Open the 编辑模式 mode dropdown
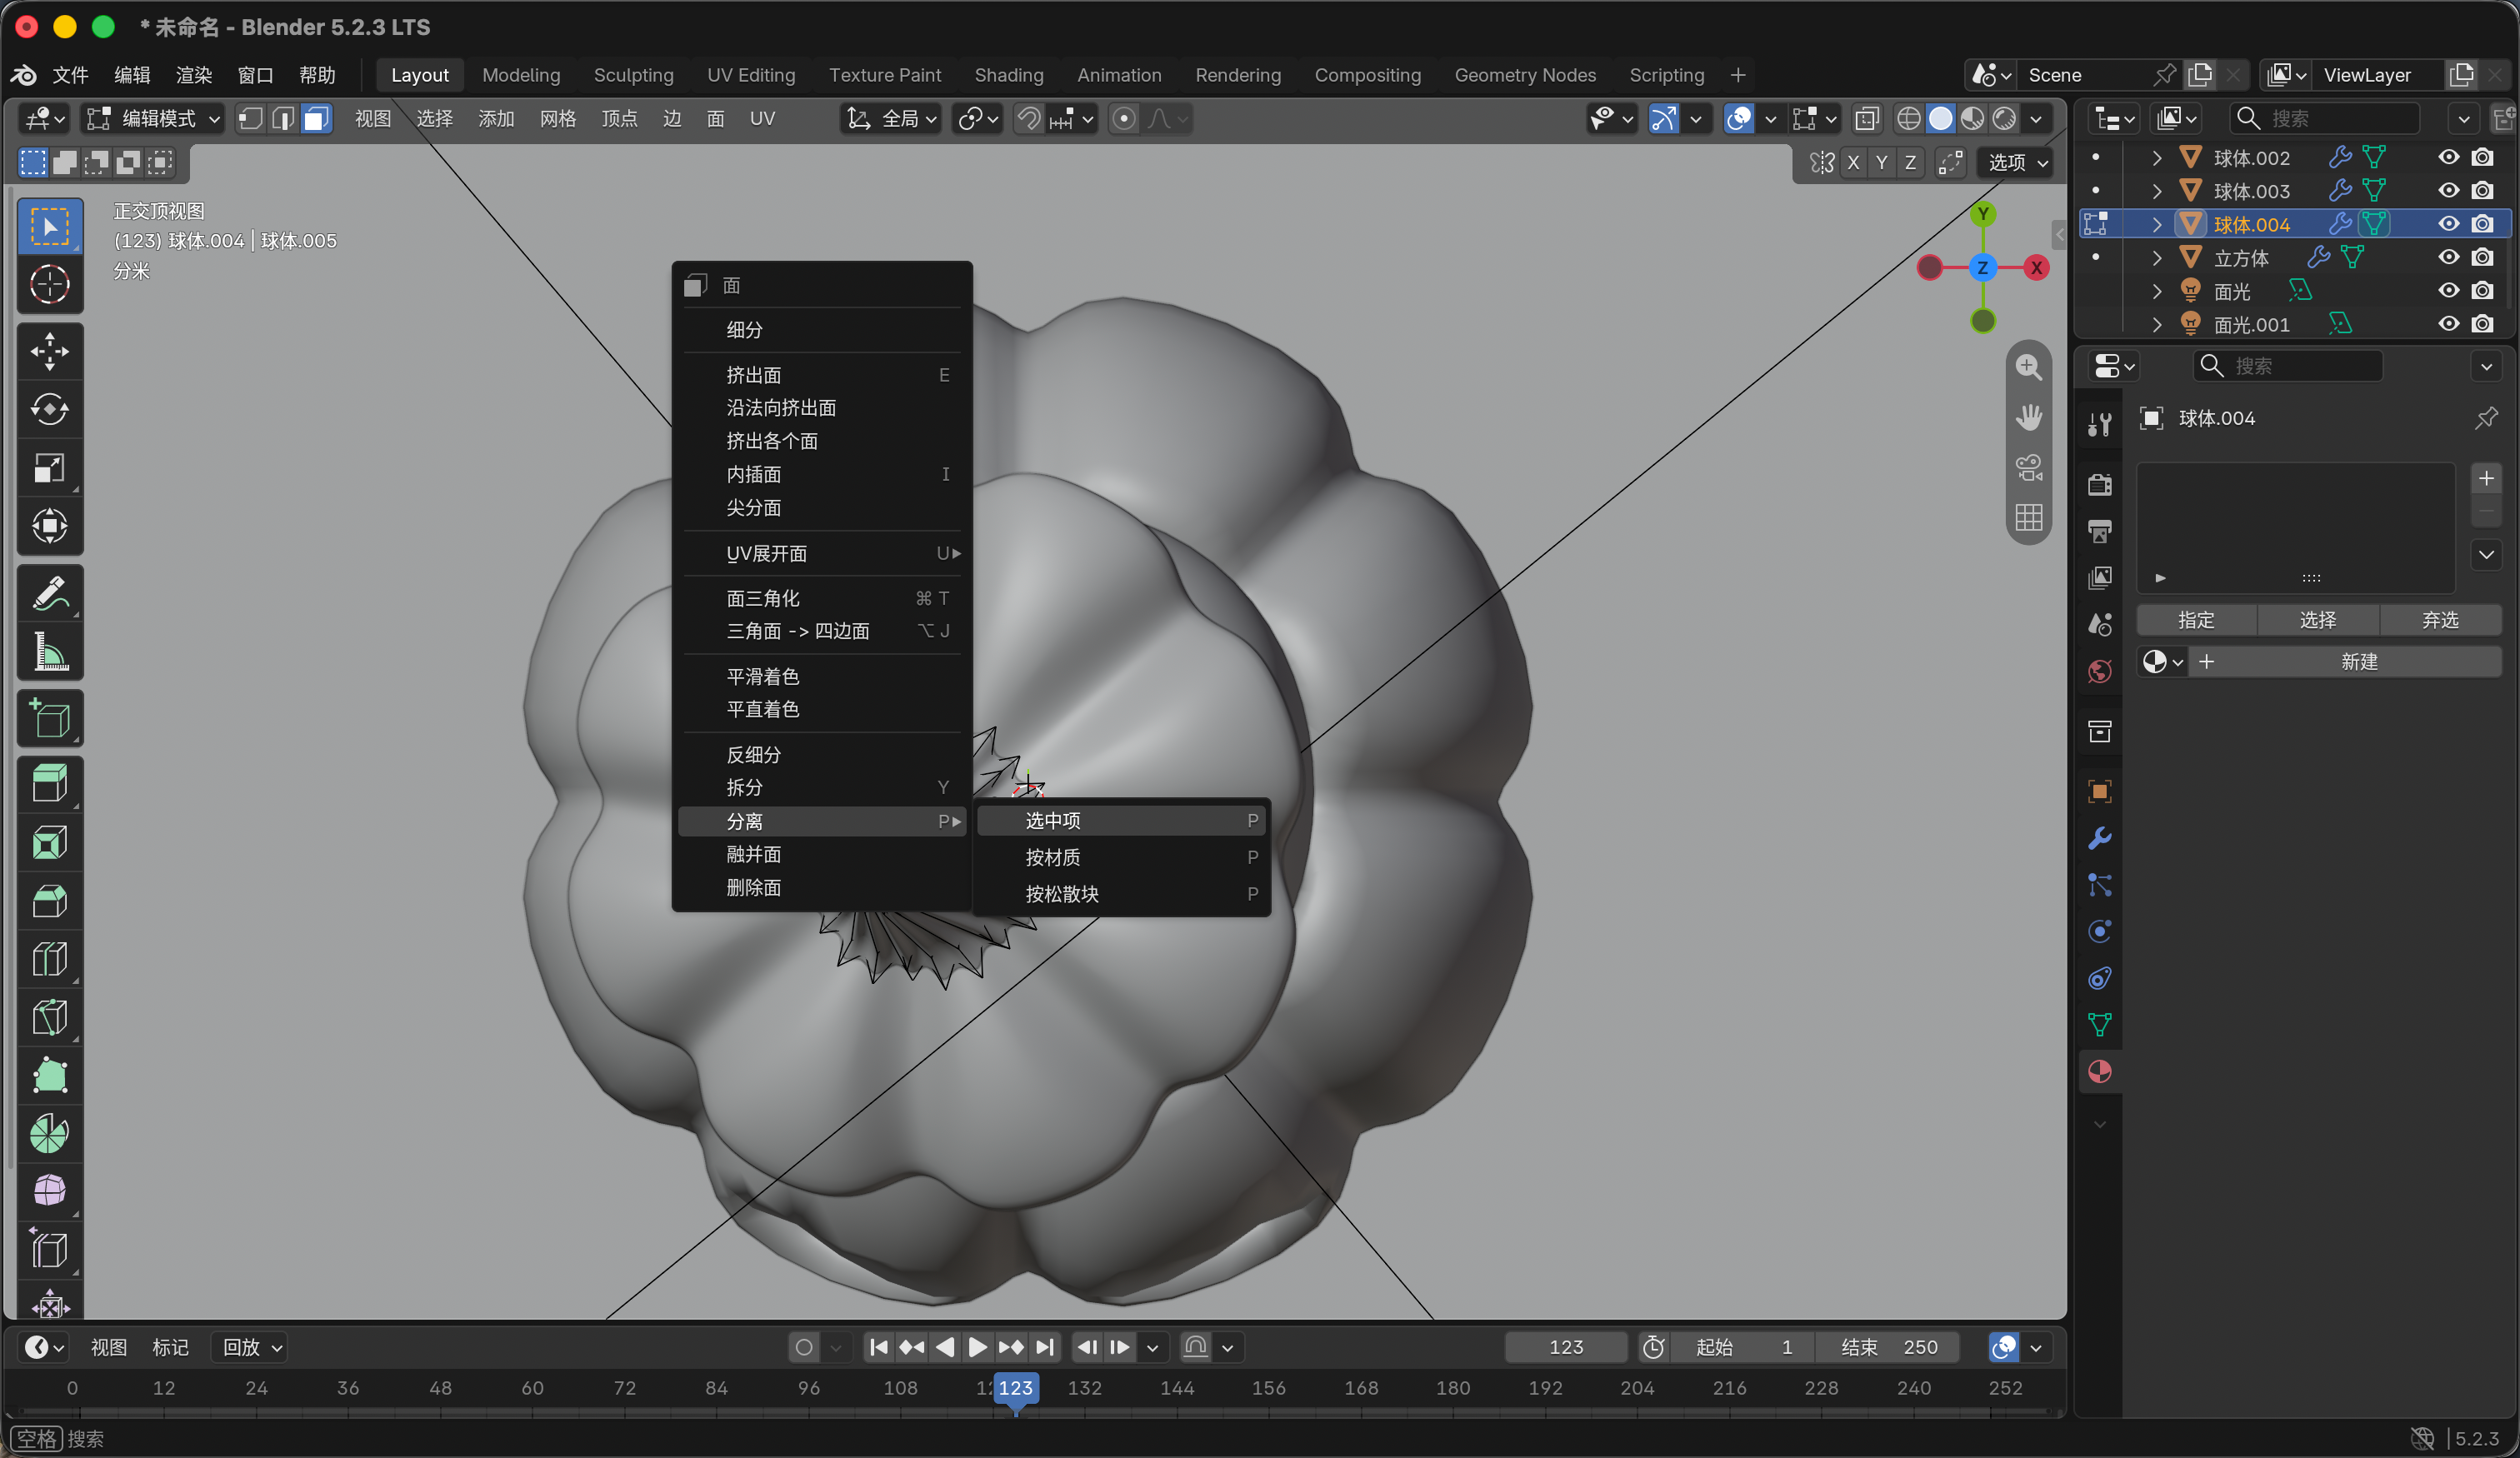Image resolution: width=2520 pixels, height=1458 pixels. (154, 119)
